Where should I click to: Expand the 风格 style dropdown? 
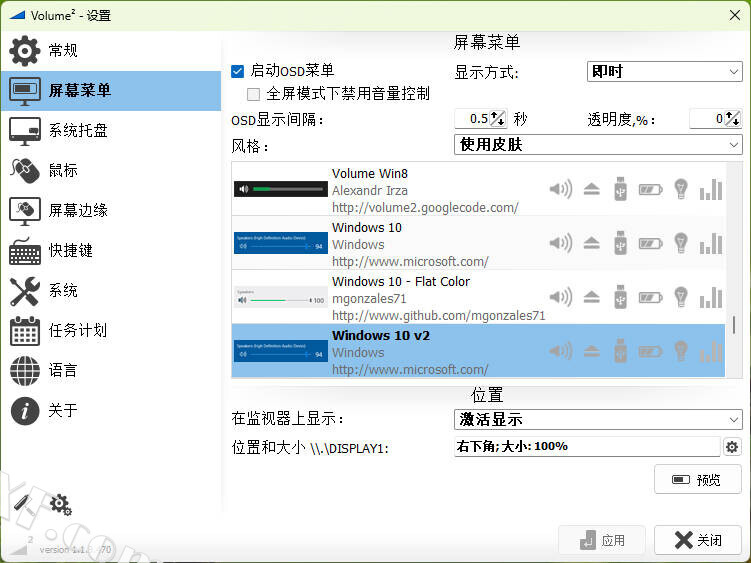click(x=598, y=145)
